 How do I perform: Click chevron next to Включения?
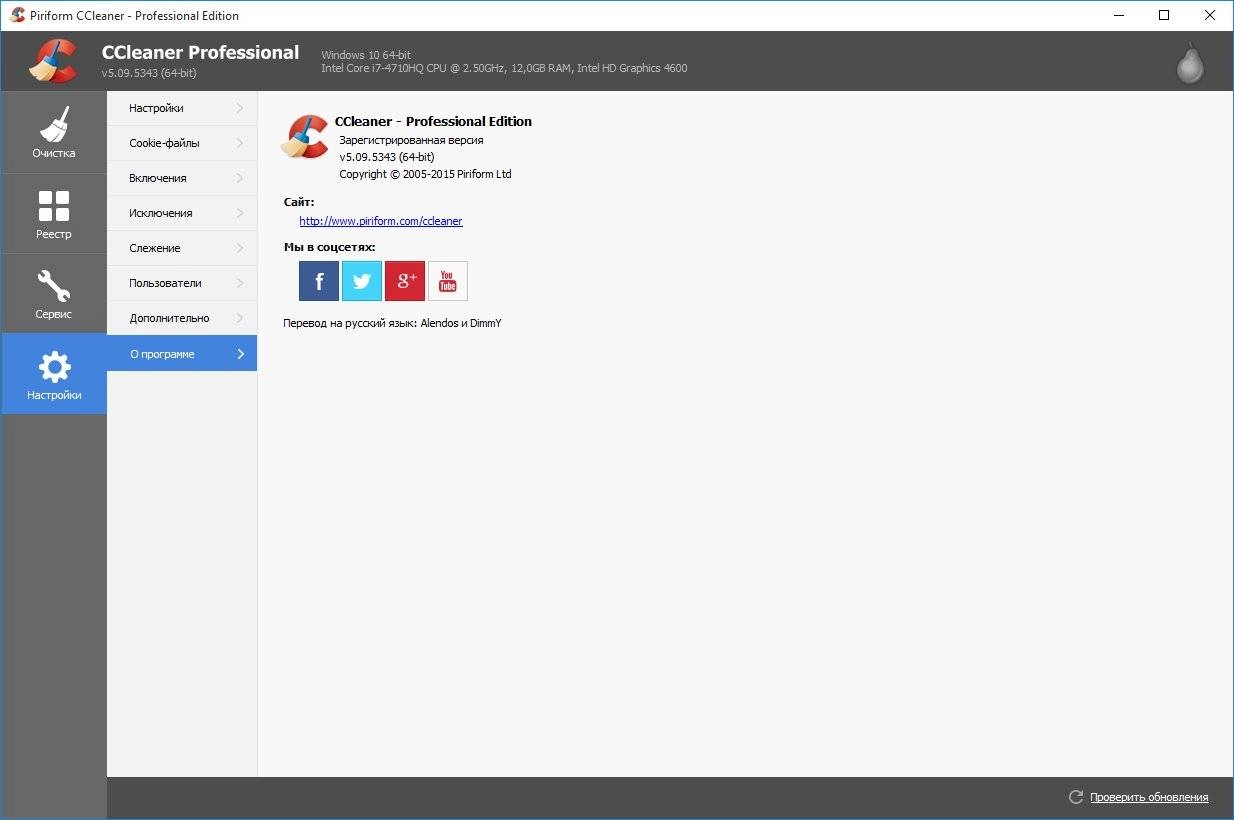pyautogui.click(x=240, y=178)
